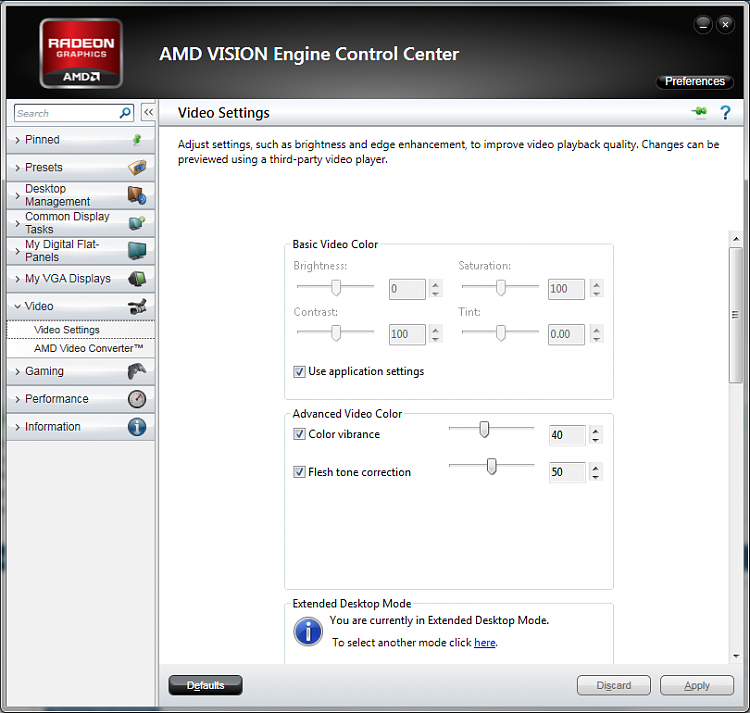750x713 pixels.
Task: Click the Contrast value field
Action: pos(407,334)
